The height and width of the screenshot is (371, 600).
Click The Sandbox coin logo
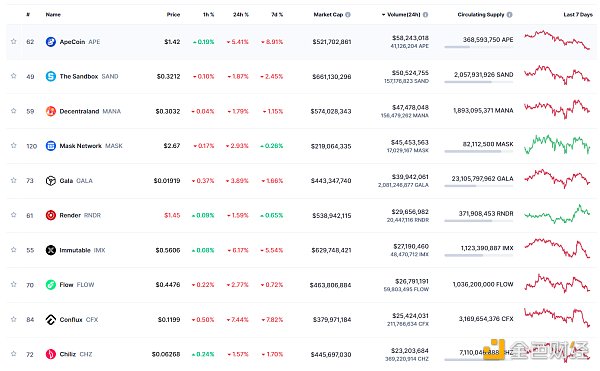click(51, 76)
